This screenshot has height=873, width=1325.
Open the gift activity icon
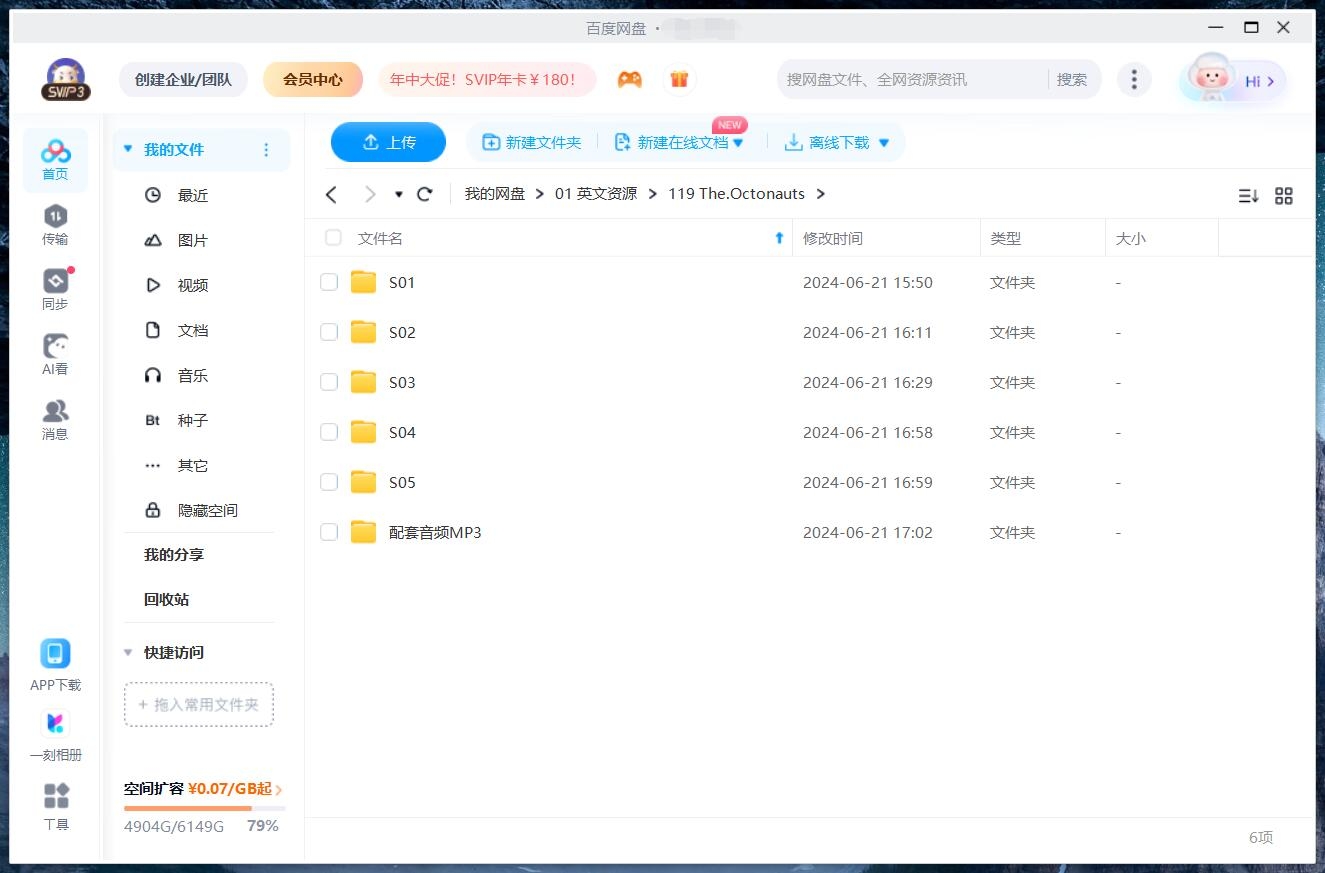(679, 79)
